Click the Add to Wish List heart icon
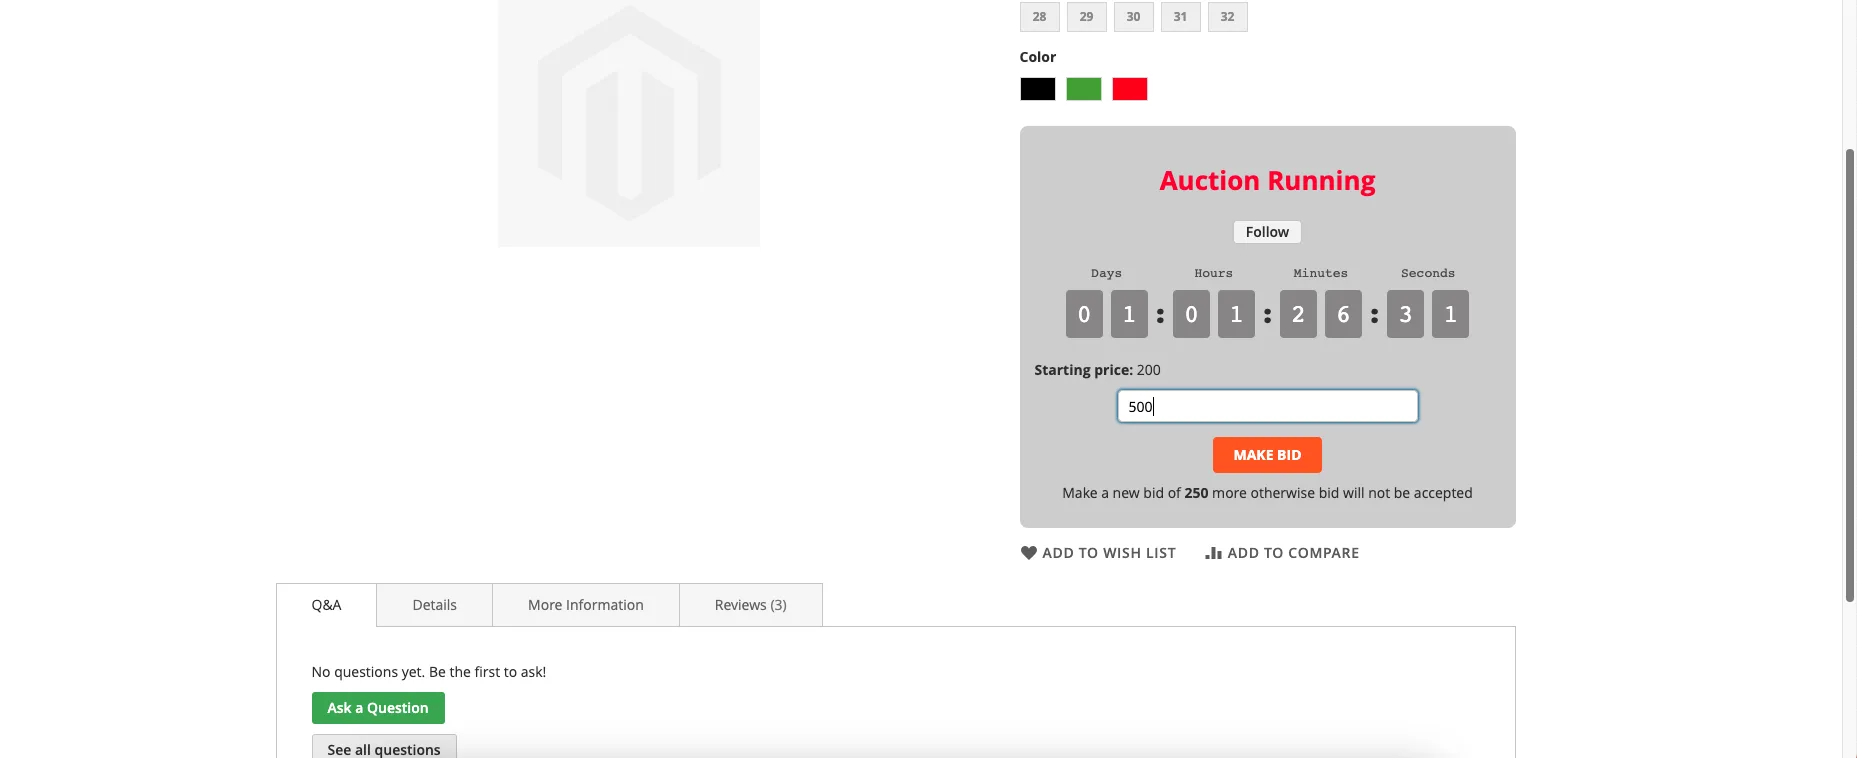The image size is (1857, 758). pyautogui.click(x=1028, y=553)
